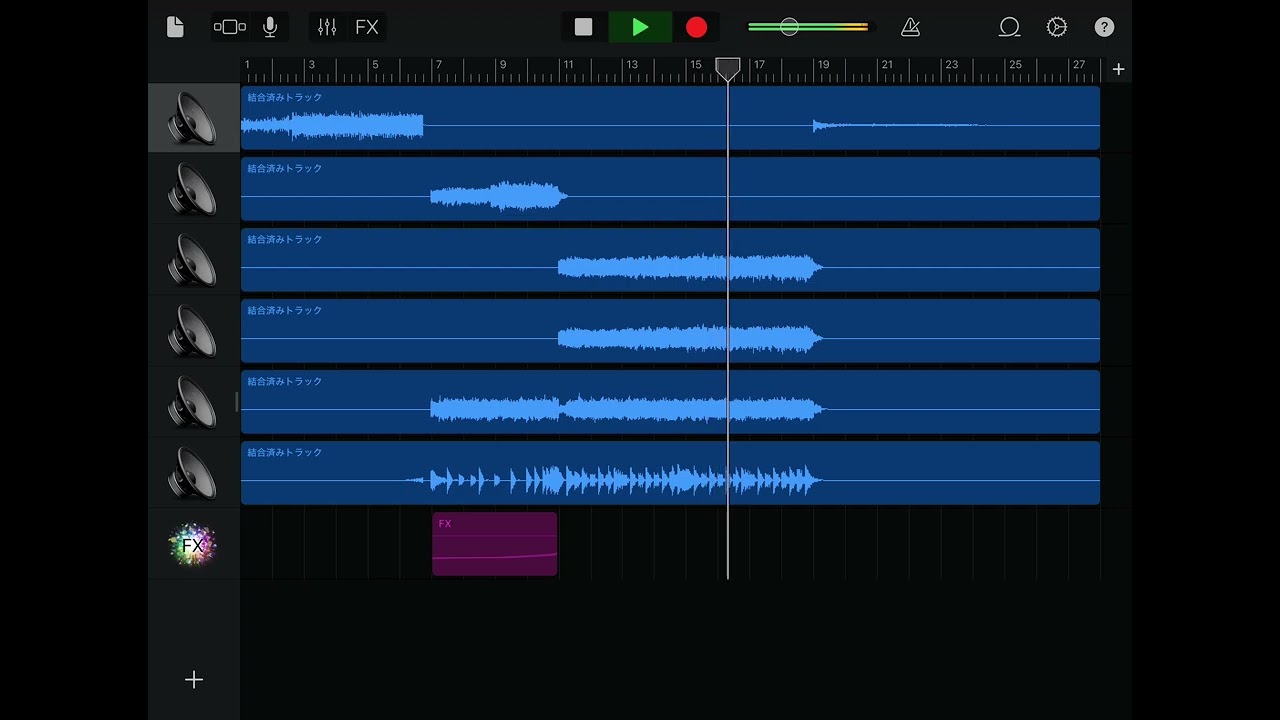The height and width of the screenshot is (720, 1280).
Task: Select the fourth audio track speaker icon
Action: (193, 331)
